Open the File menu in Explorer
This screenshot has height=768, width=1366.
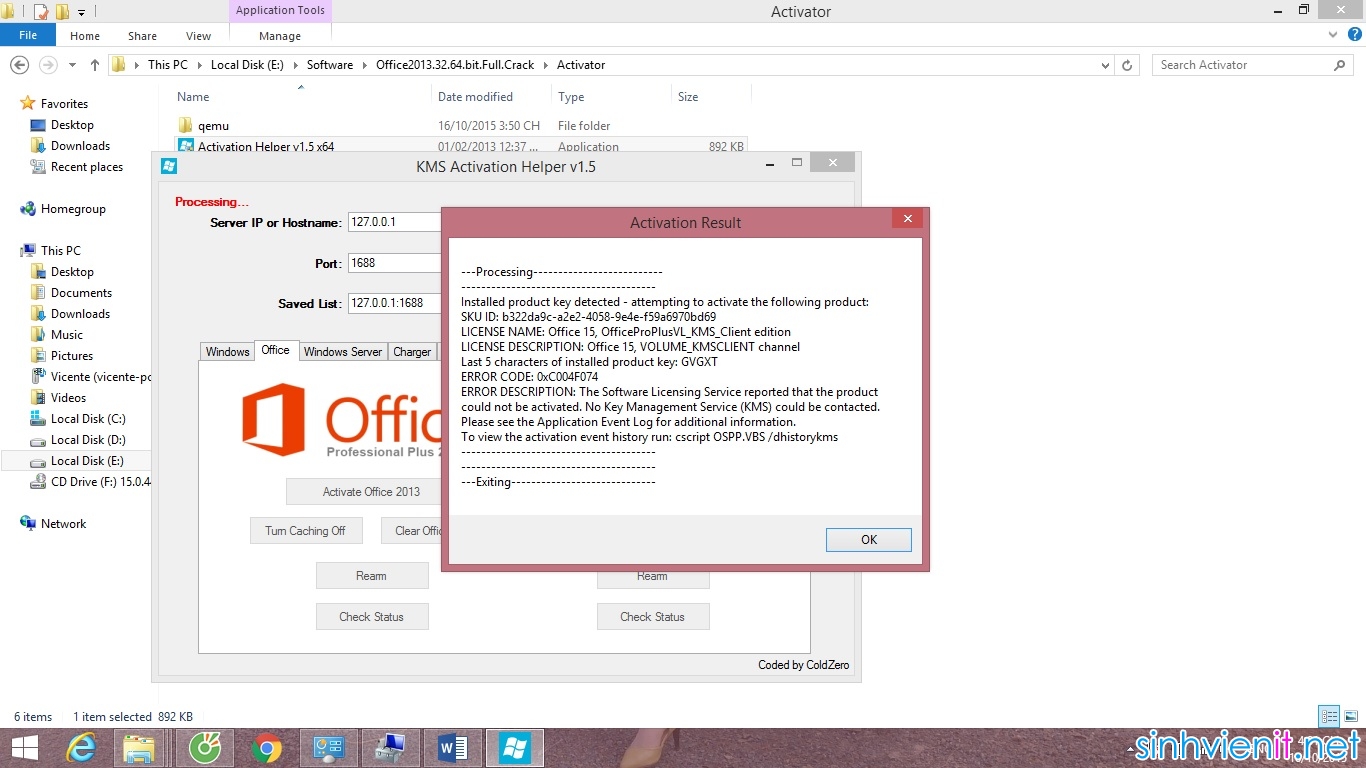click(x=28, y=35)
